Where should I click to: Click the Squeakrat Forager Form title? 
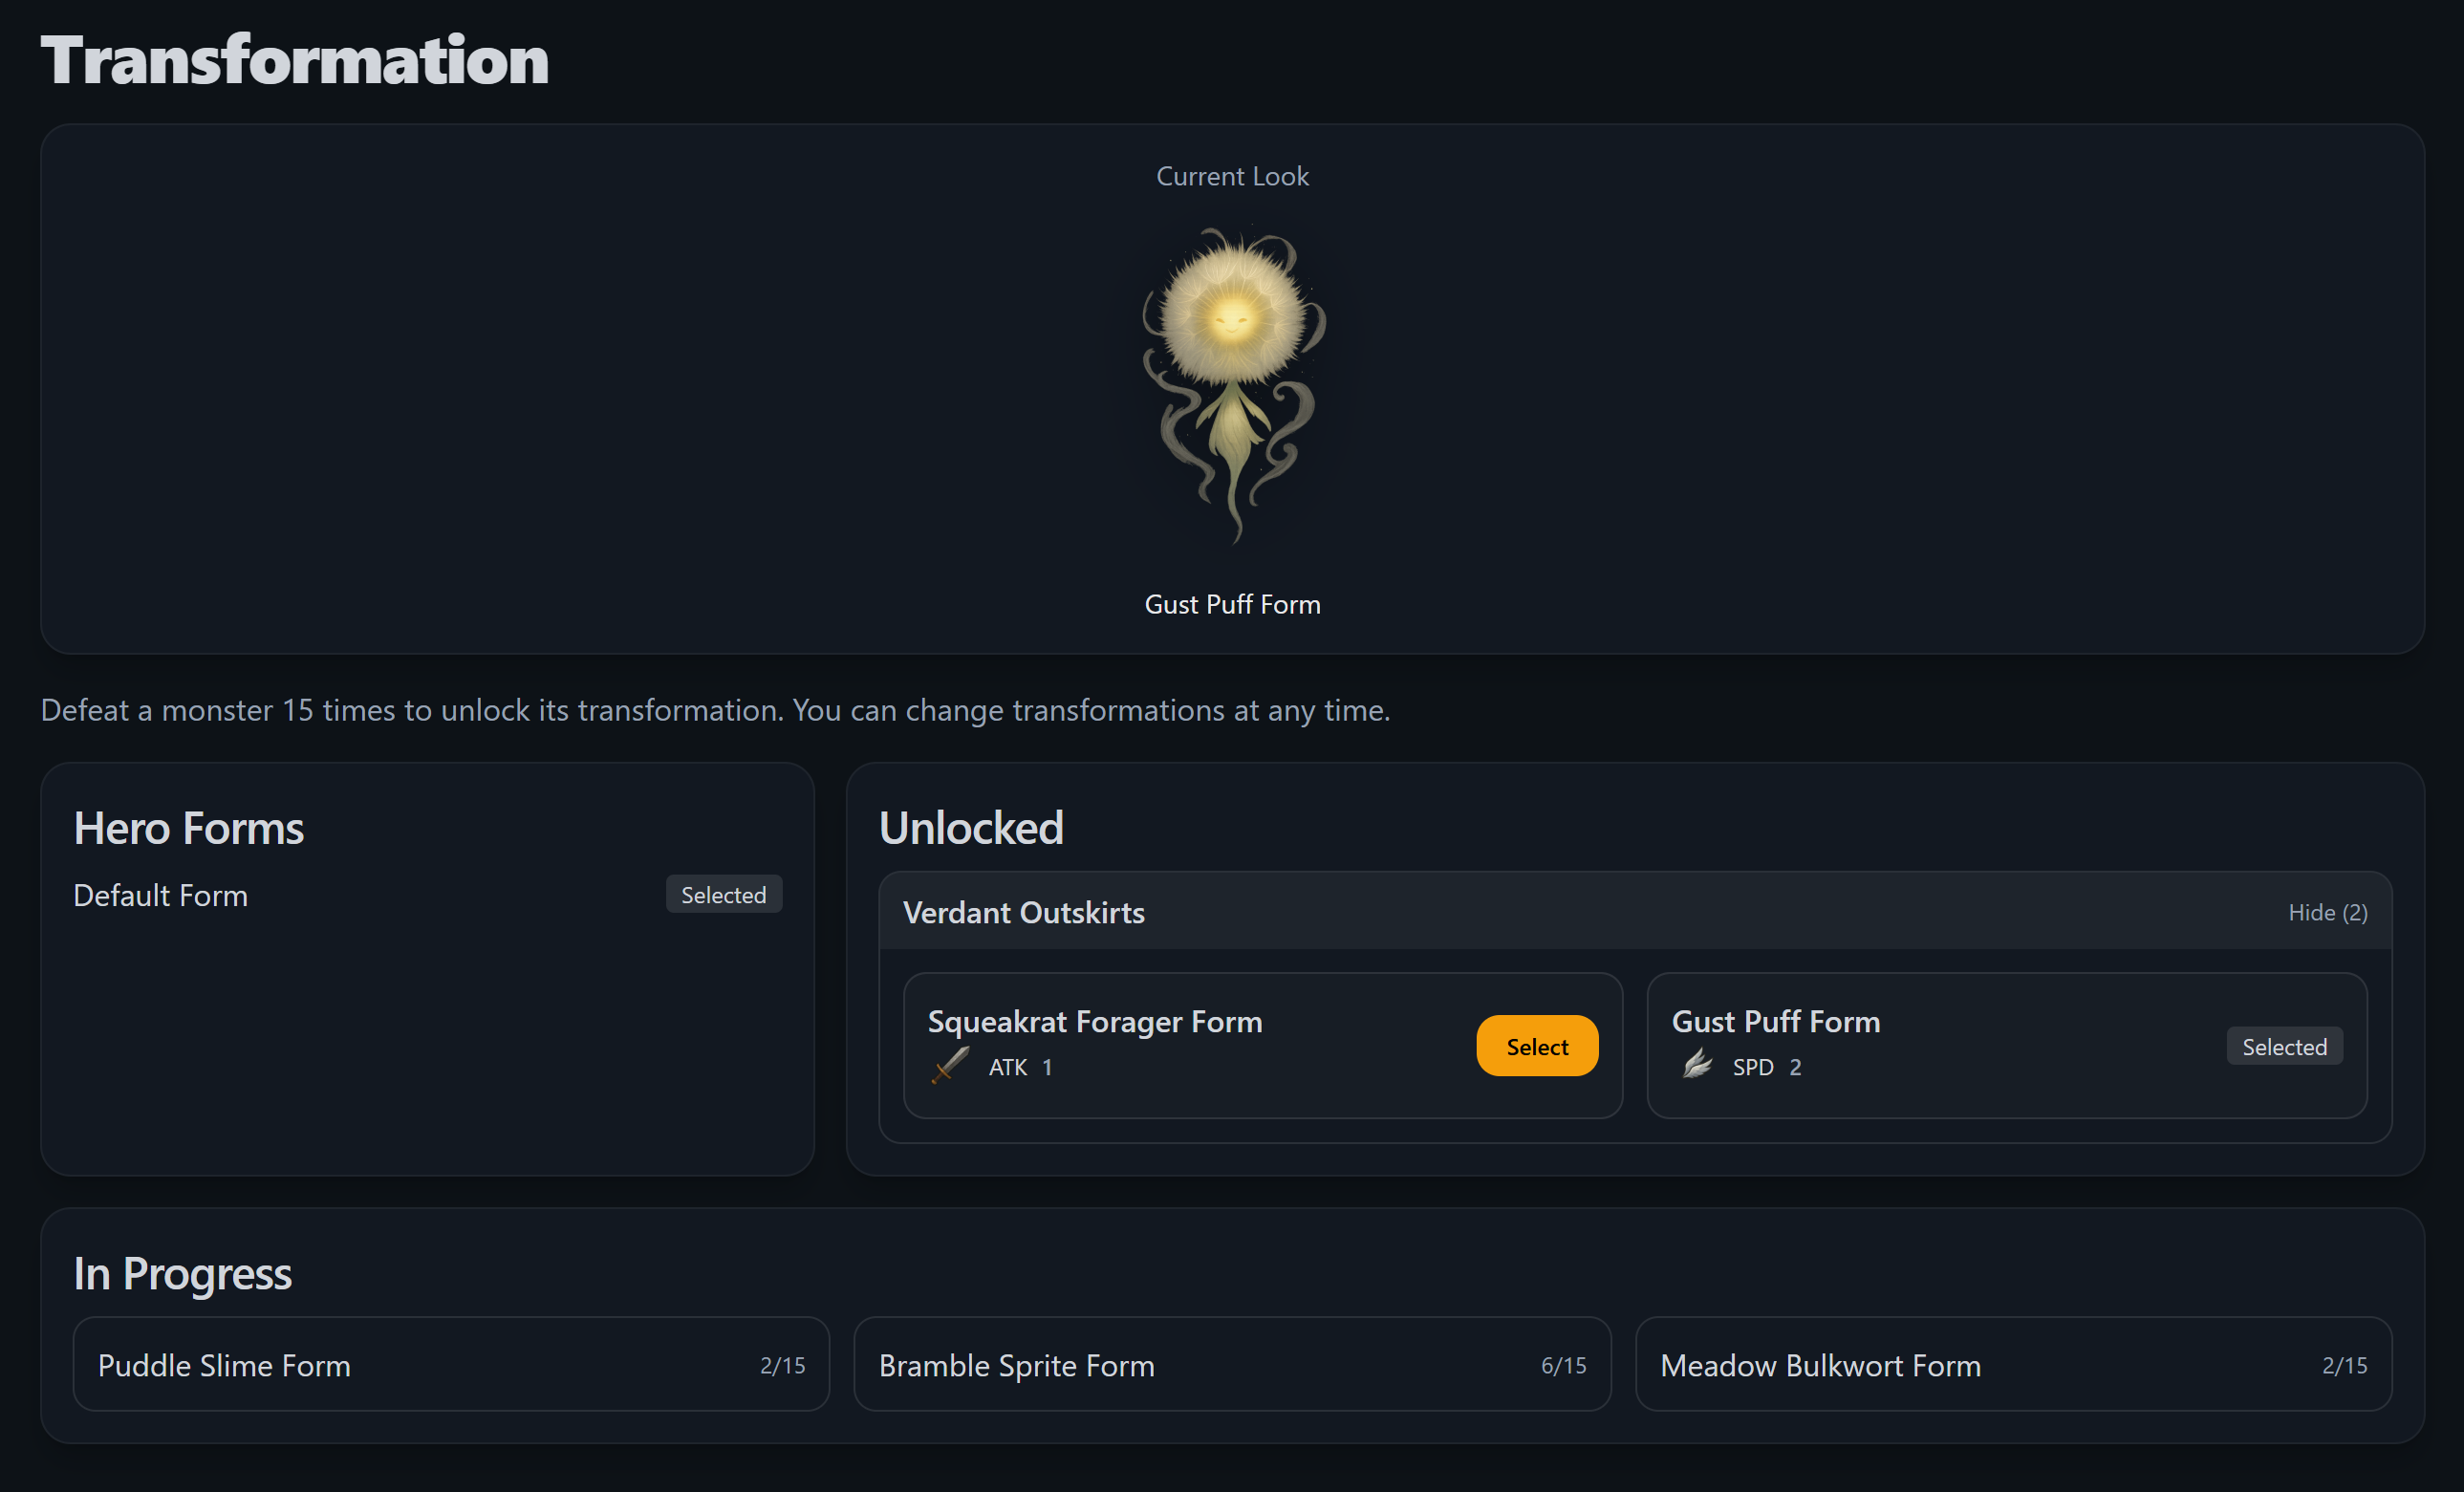[1095, 1021]
